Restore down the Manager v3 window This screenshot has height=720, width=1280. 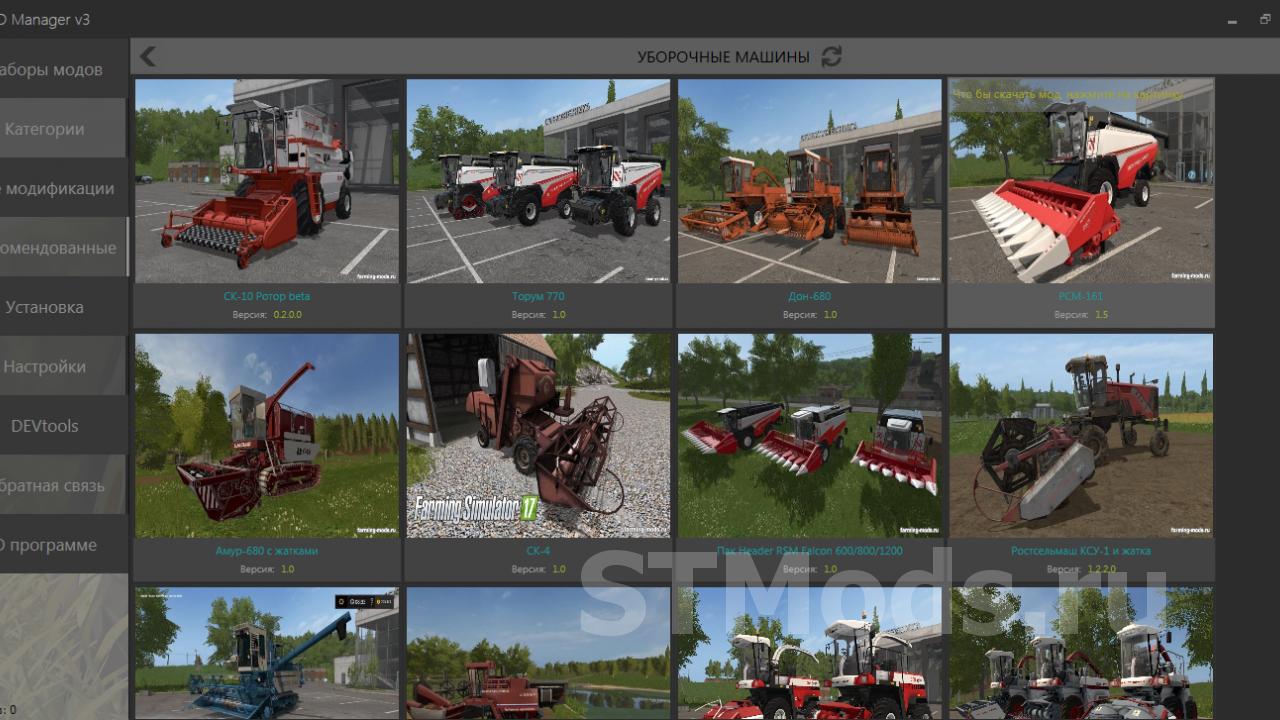click(x=1265, y=20)
